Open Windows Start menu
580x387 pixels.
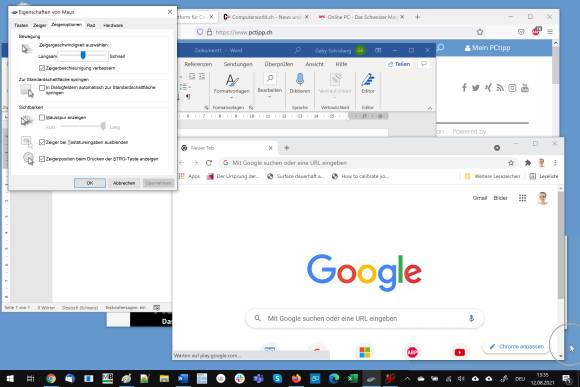click(x=10, y=378)
